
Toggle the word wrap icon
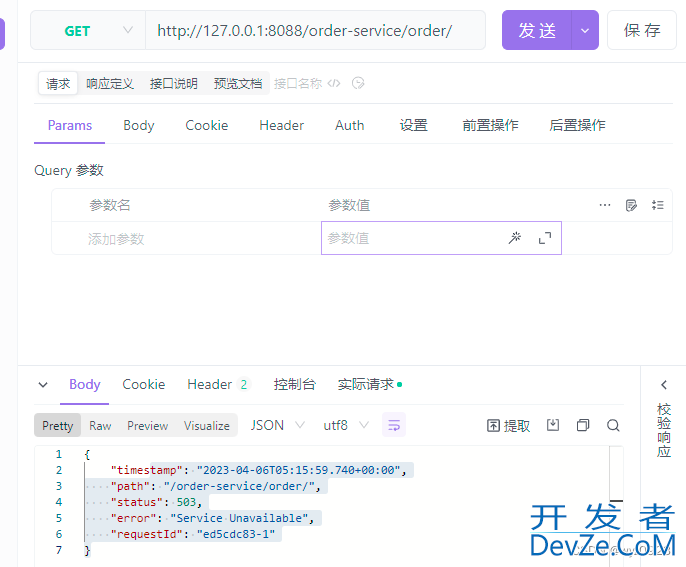coord(394,425)
